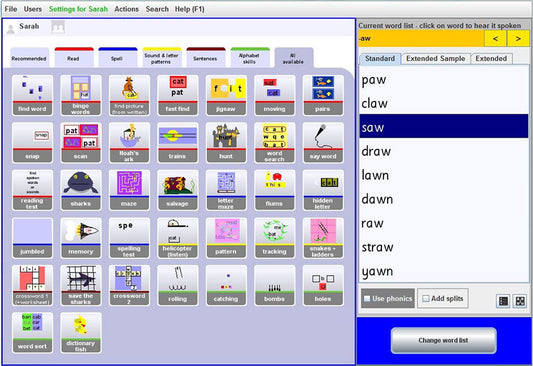Open the memory rocket game

81,238
